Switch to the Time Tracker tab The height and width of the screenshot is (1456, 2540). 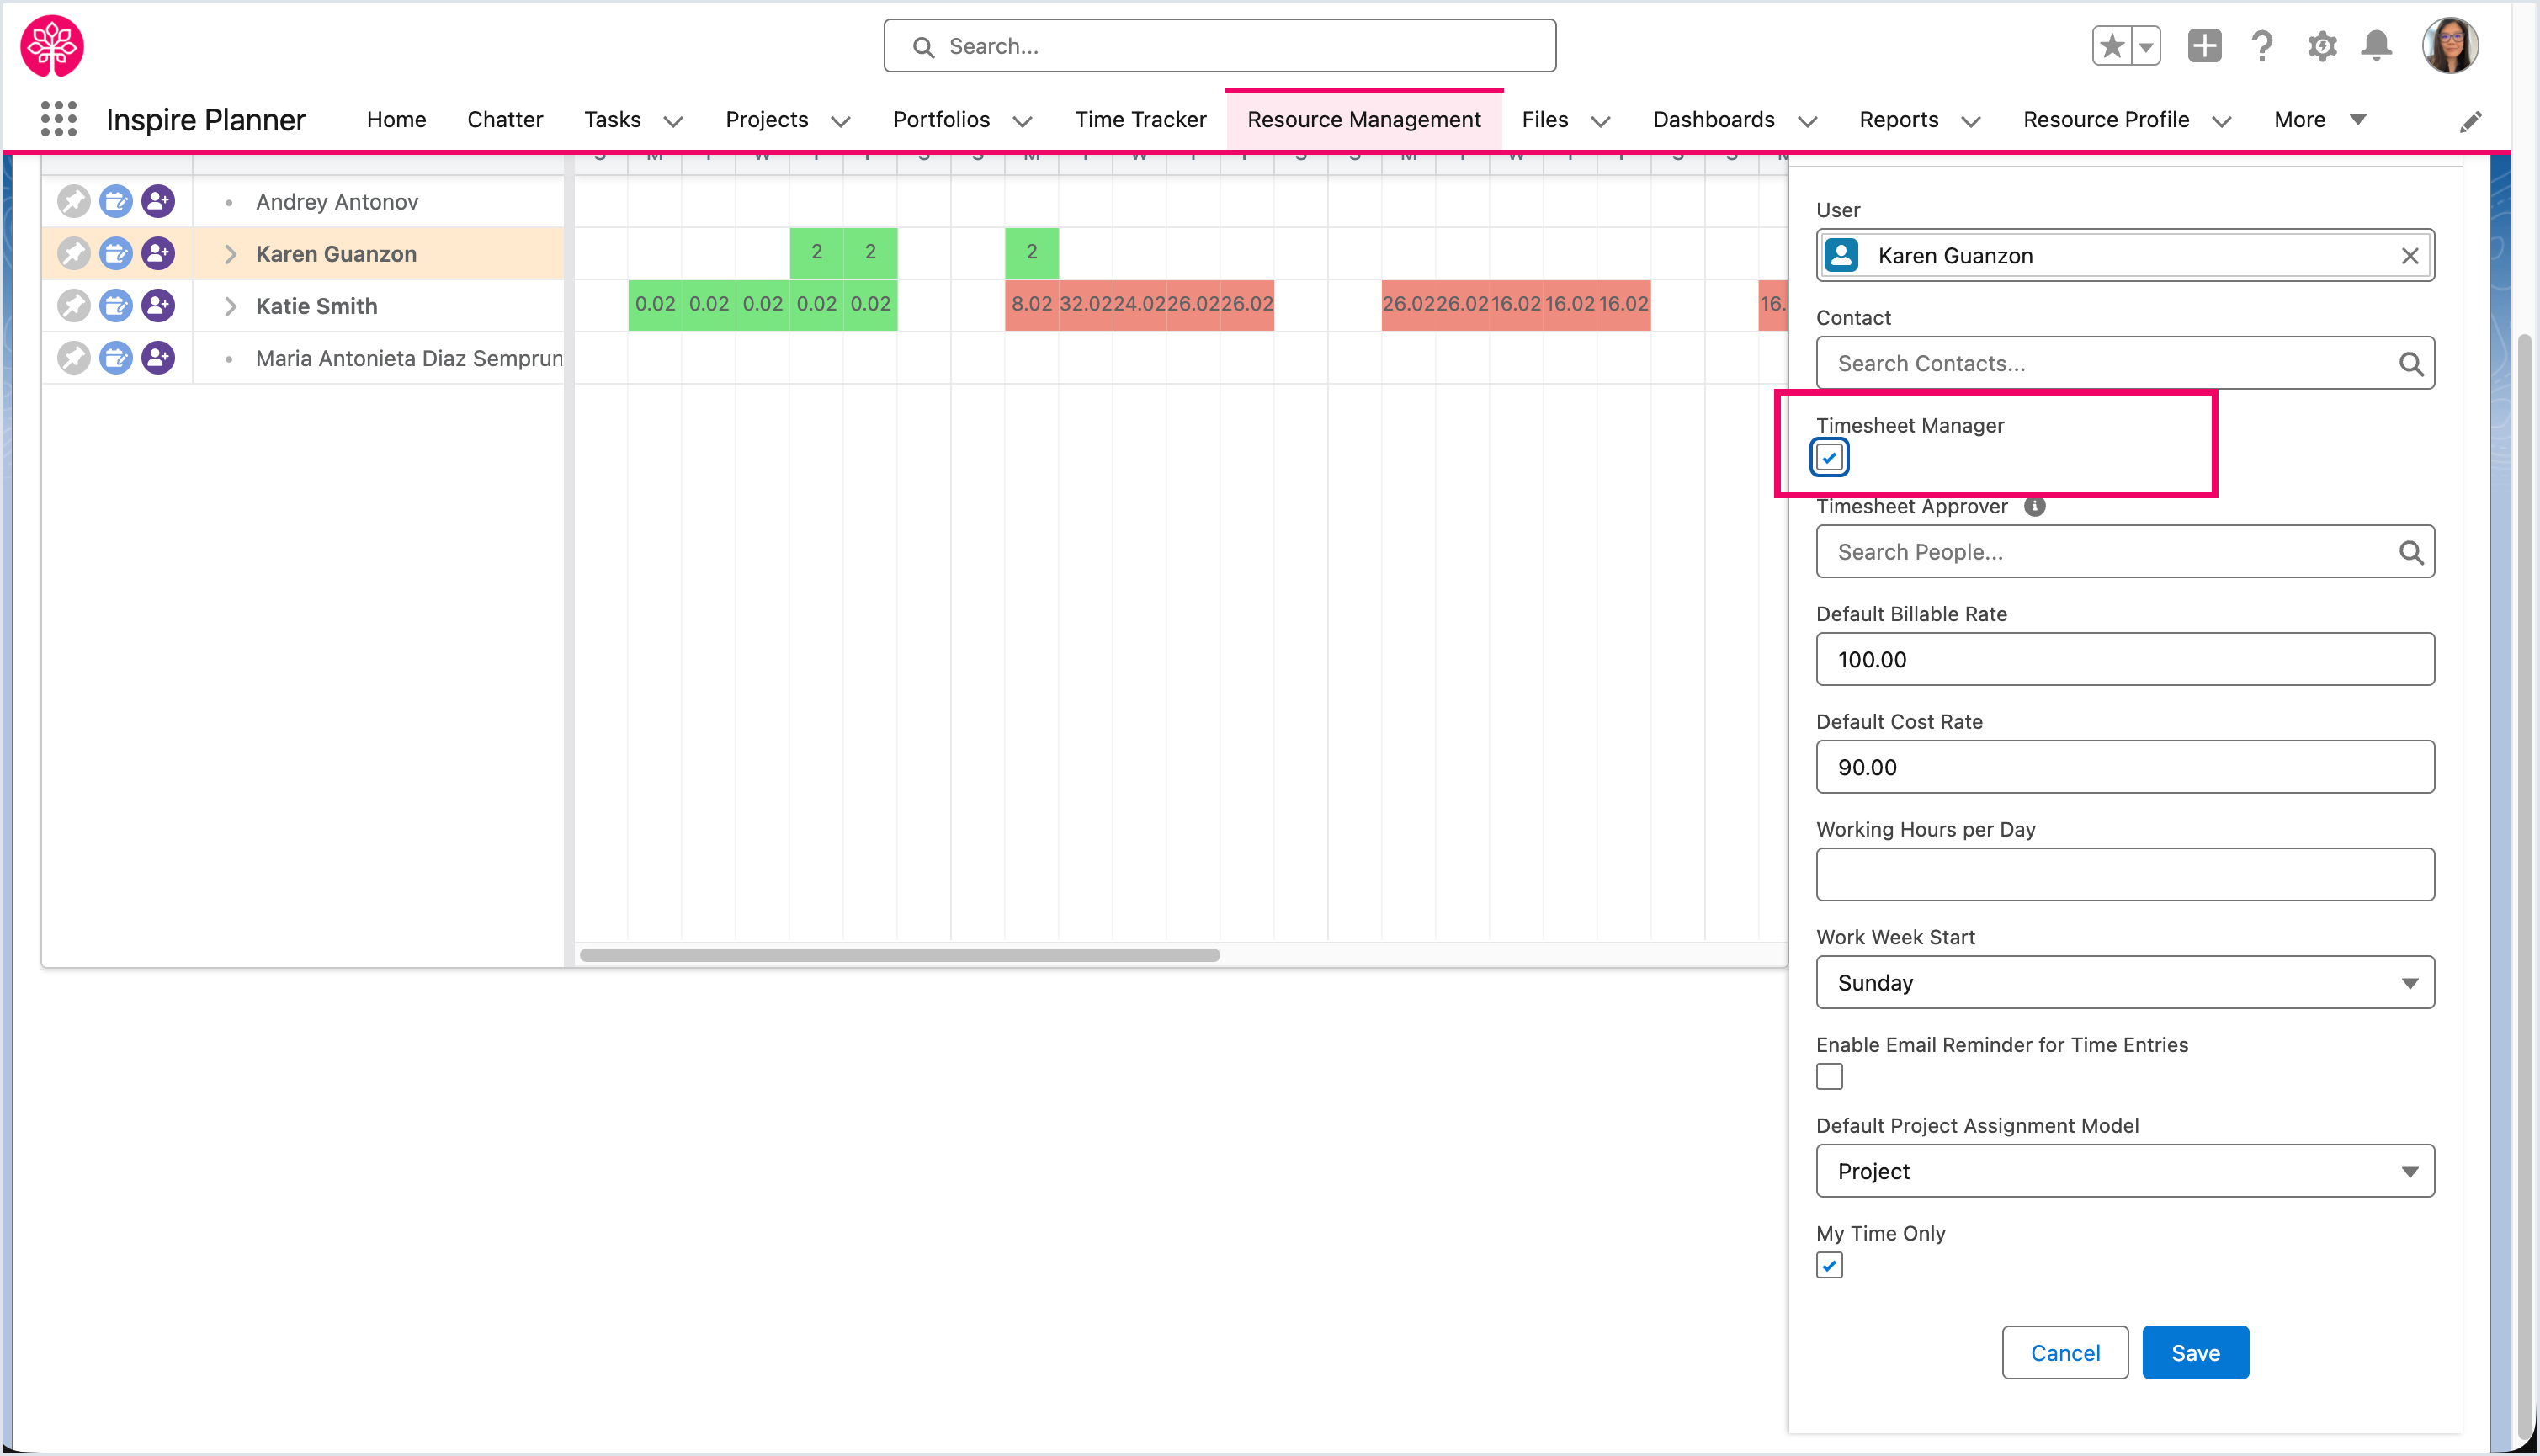[1140, 119]
